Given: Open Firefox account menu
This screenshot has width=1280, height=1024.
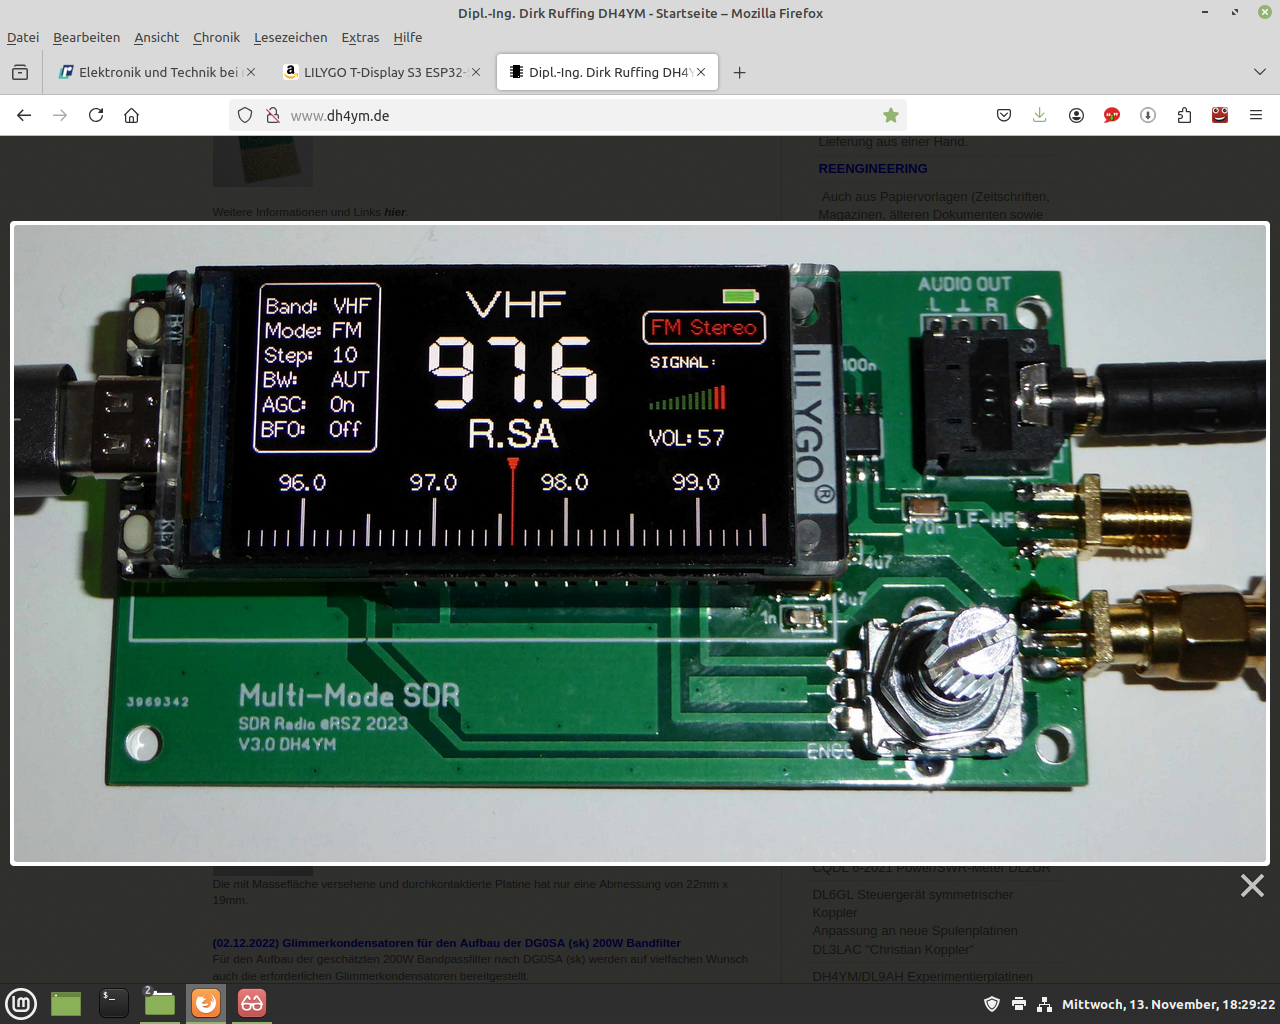Looking at the screenshot, I should 1076,115.
